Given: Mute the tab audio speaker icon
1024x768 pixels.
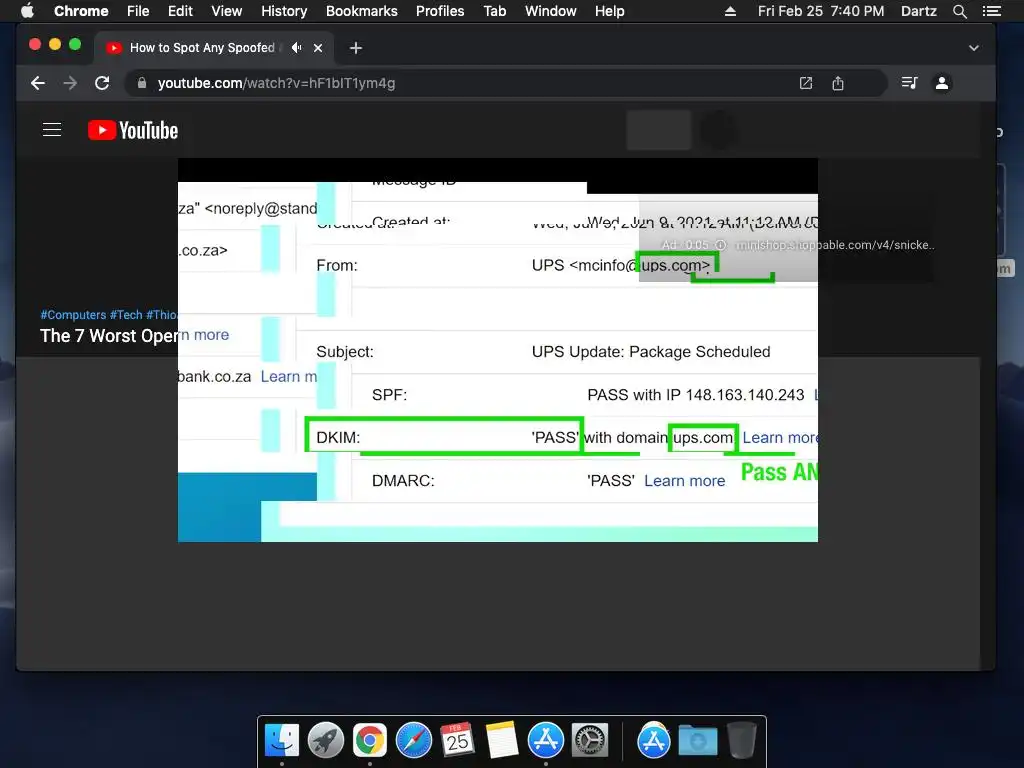Looking at the screenshot, I should tap(297, 48).
